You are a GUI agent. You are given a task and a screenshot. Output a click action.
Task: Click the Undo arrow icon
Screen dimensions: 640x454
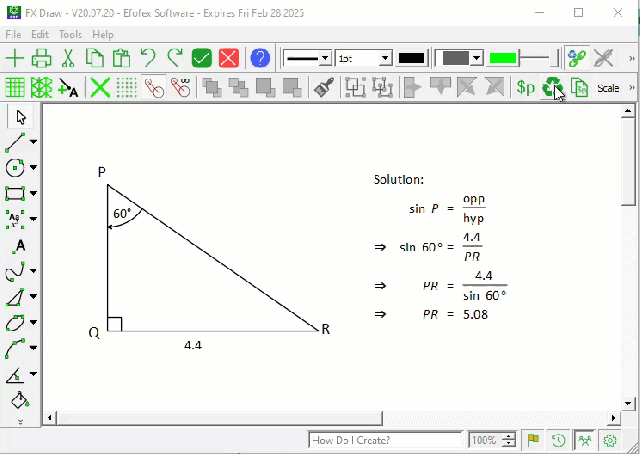(148, 58)
